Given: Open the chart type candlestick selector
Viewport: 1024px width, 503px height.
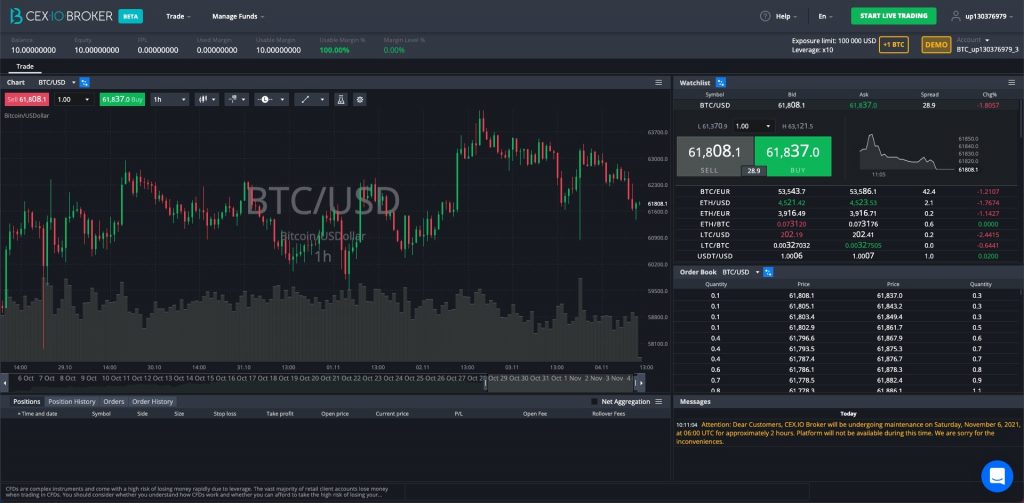Looking at the screenshot, I should click(x=208, y=99).
